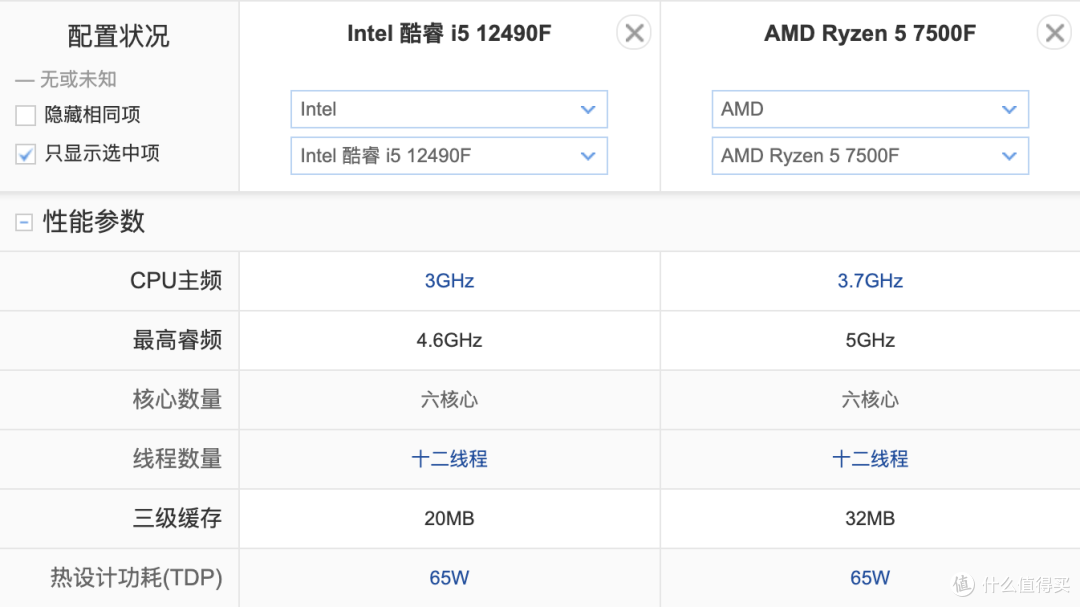Viewport: 1080px width, 607px height.
Task: Collapse the 性能参数 section with minus icon
Action: pos(23,223)
